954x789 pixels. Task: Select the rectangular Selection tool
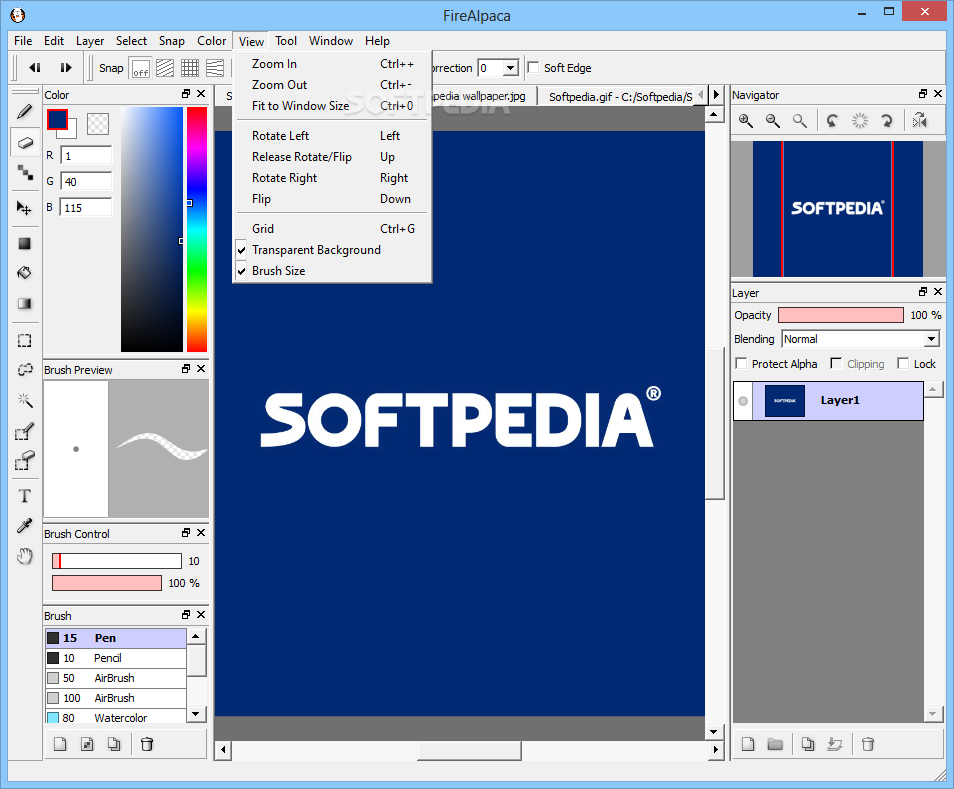click(x=24, y=340)
